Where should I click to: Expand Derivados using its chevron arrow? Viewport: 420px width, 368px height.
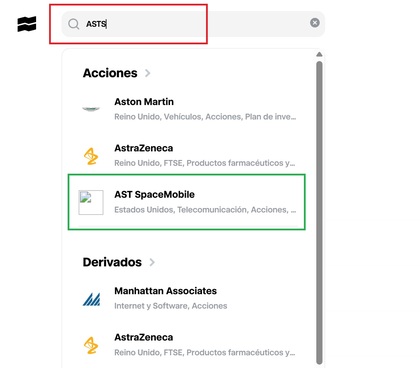152,262
